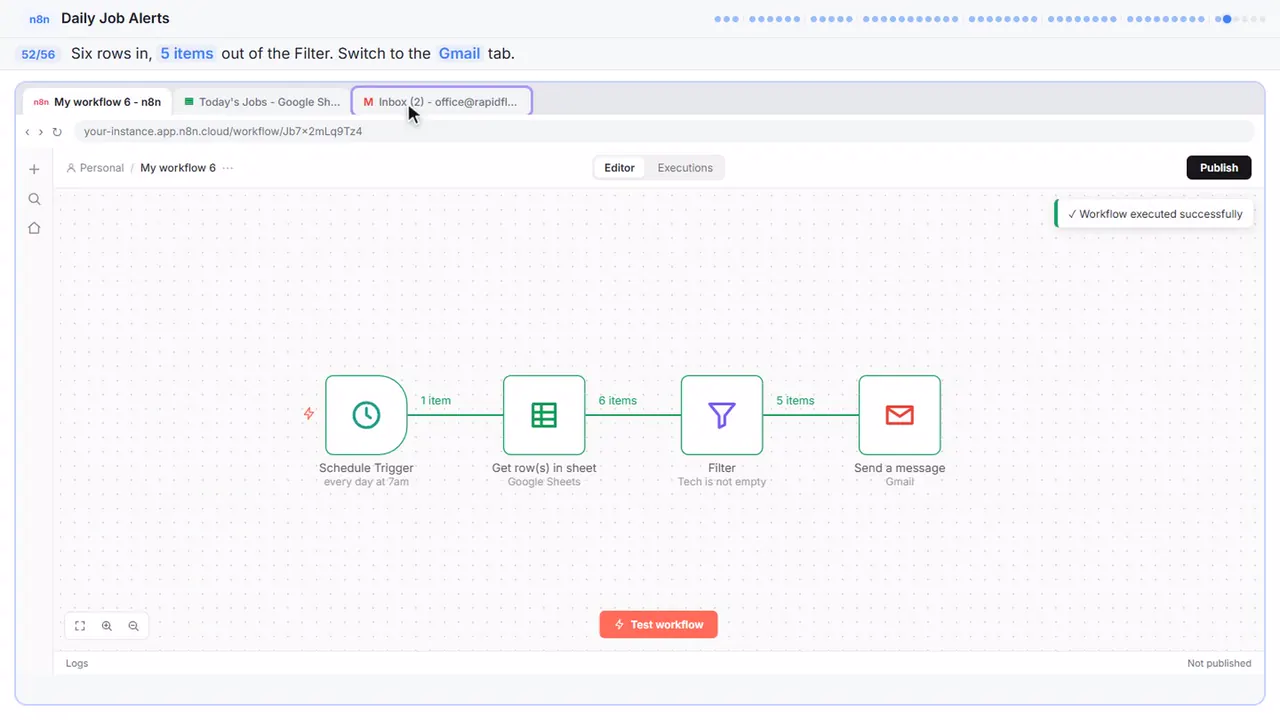The image size is (1280, 720).
Task: Click the 'Tech is not empty' subtitle
Action: point(722,482)
